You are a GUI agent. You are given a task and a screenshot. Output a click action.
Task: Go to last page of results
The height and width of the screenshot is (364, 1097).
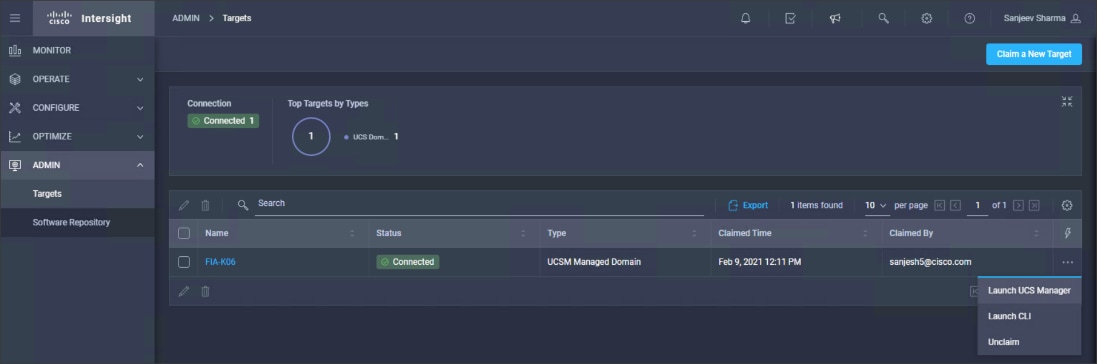click(x=1034, y=205)
